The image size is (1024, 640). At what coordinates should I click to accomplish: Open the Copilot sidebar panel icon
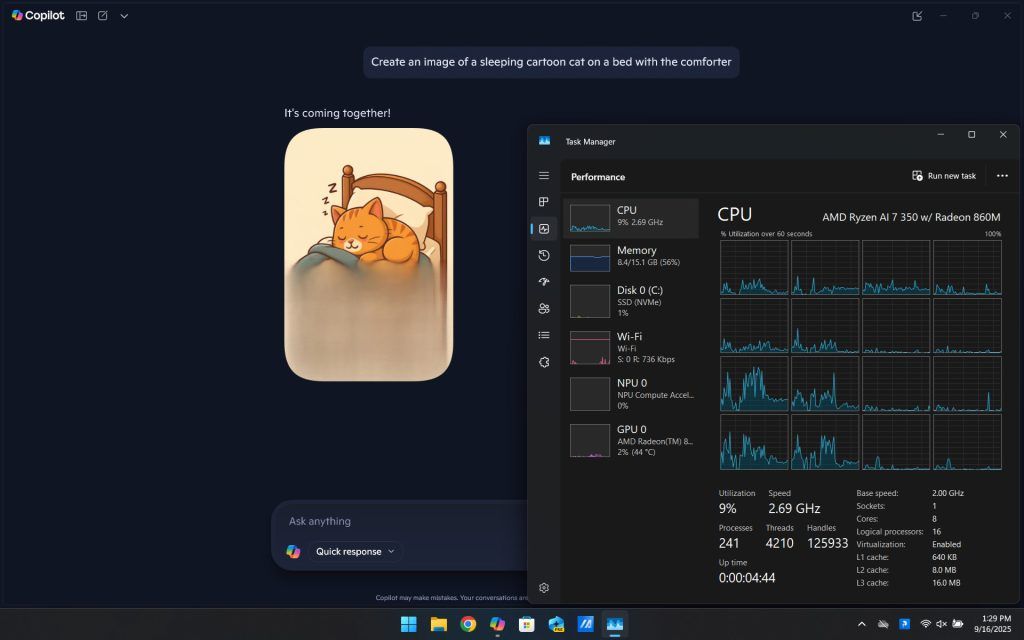pos(82,16)
